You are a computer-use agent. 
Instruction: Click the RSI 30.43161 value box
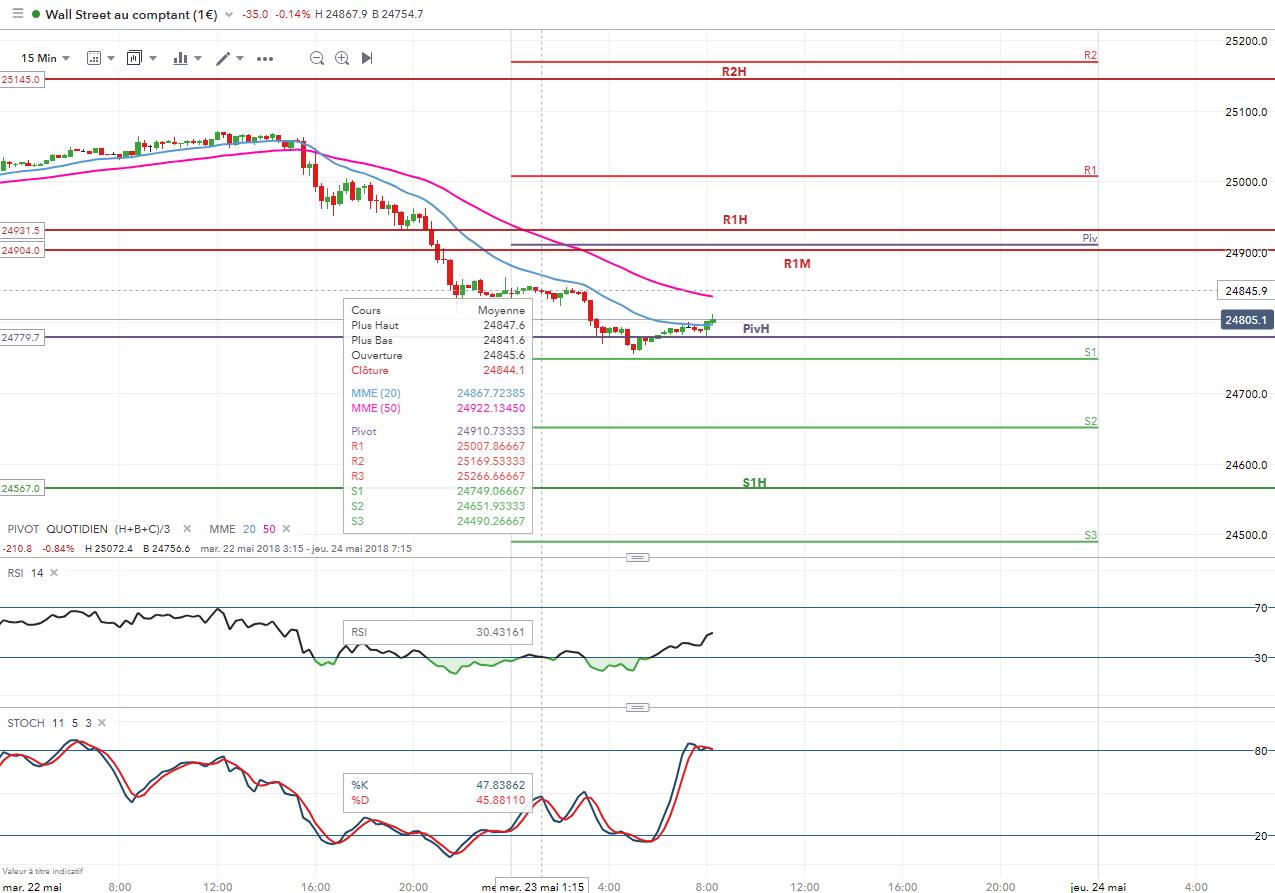click(x=438, y=632)
